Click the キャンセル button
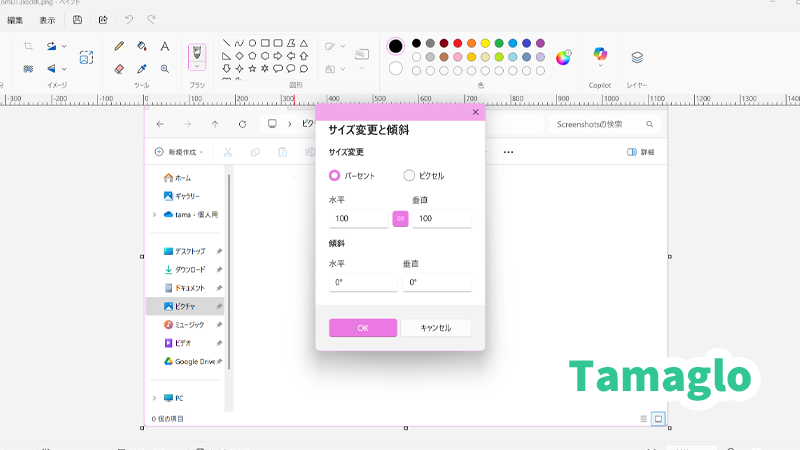 436,327
